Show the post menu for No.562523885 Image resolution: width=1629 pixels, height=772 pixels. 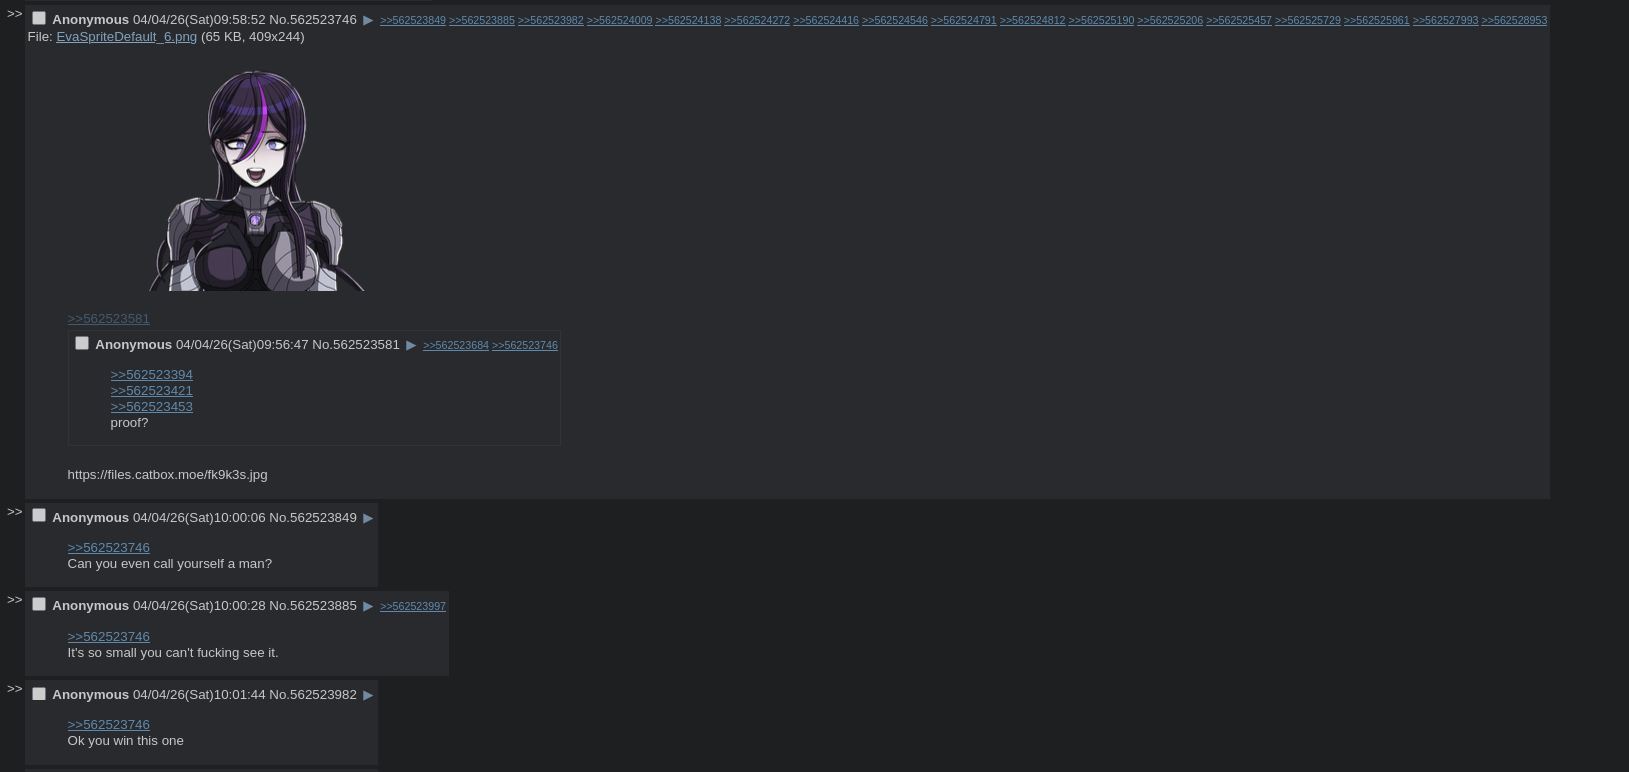coord(368,606)
